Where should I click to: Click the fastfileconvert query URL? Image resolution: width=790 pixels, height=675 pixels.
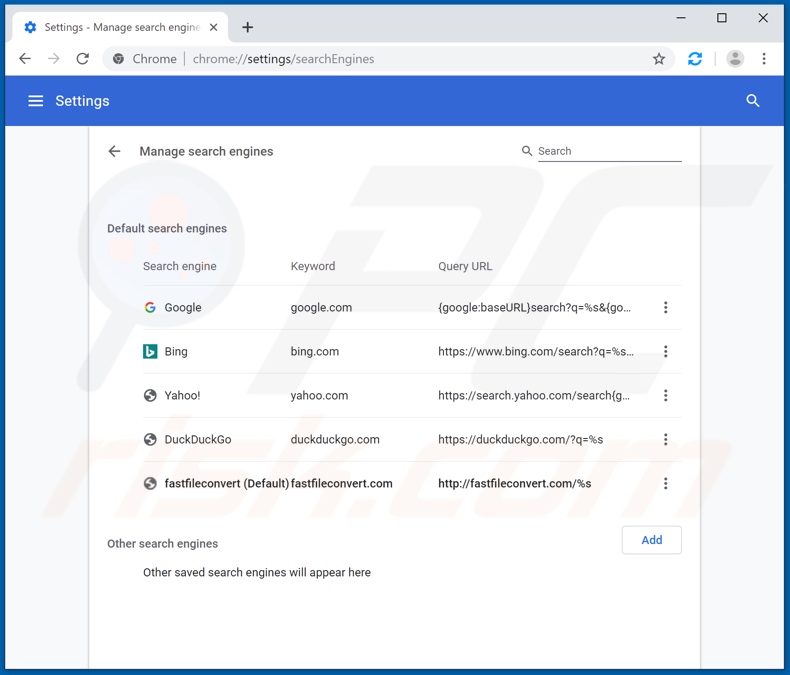pyautogui.click(x=514, y=484)
